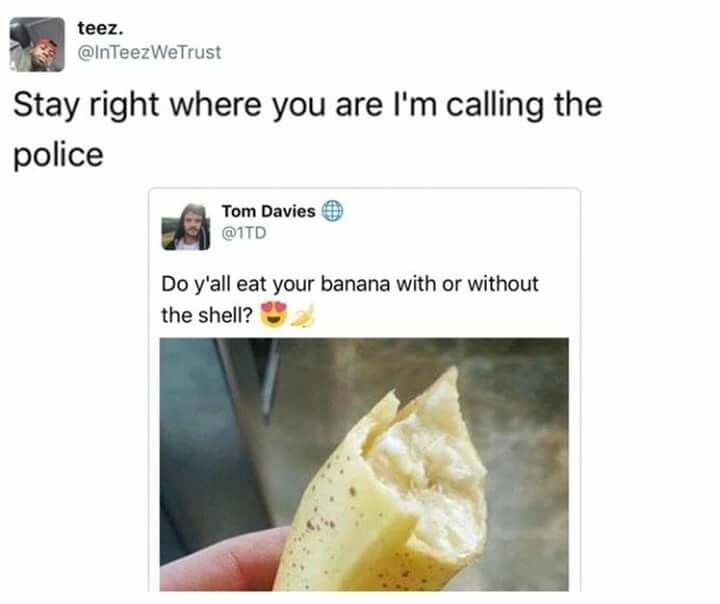The image size is (720, 604).
Task: Click the banana emoji
Action: tap(304, 316)
